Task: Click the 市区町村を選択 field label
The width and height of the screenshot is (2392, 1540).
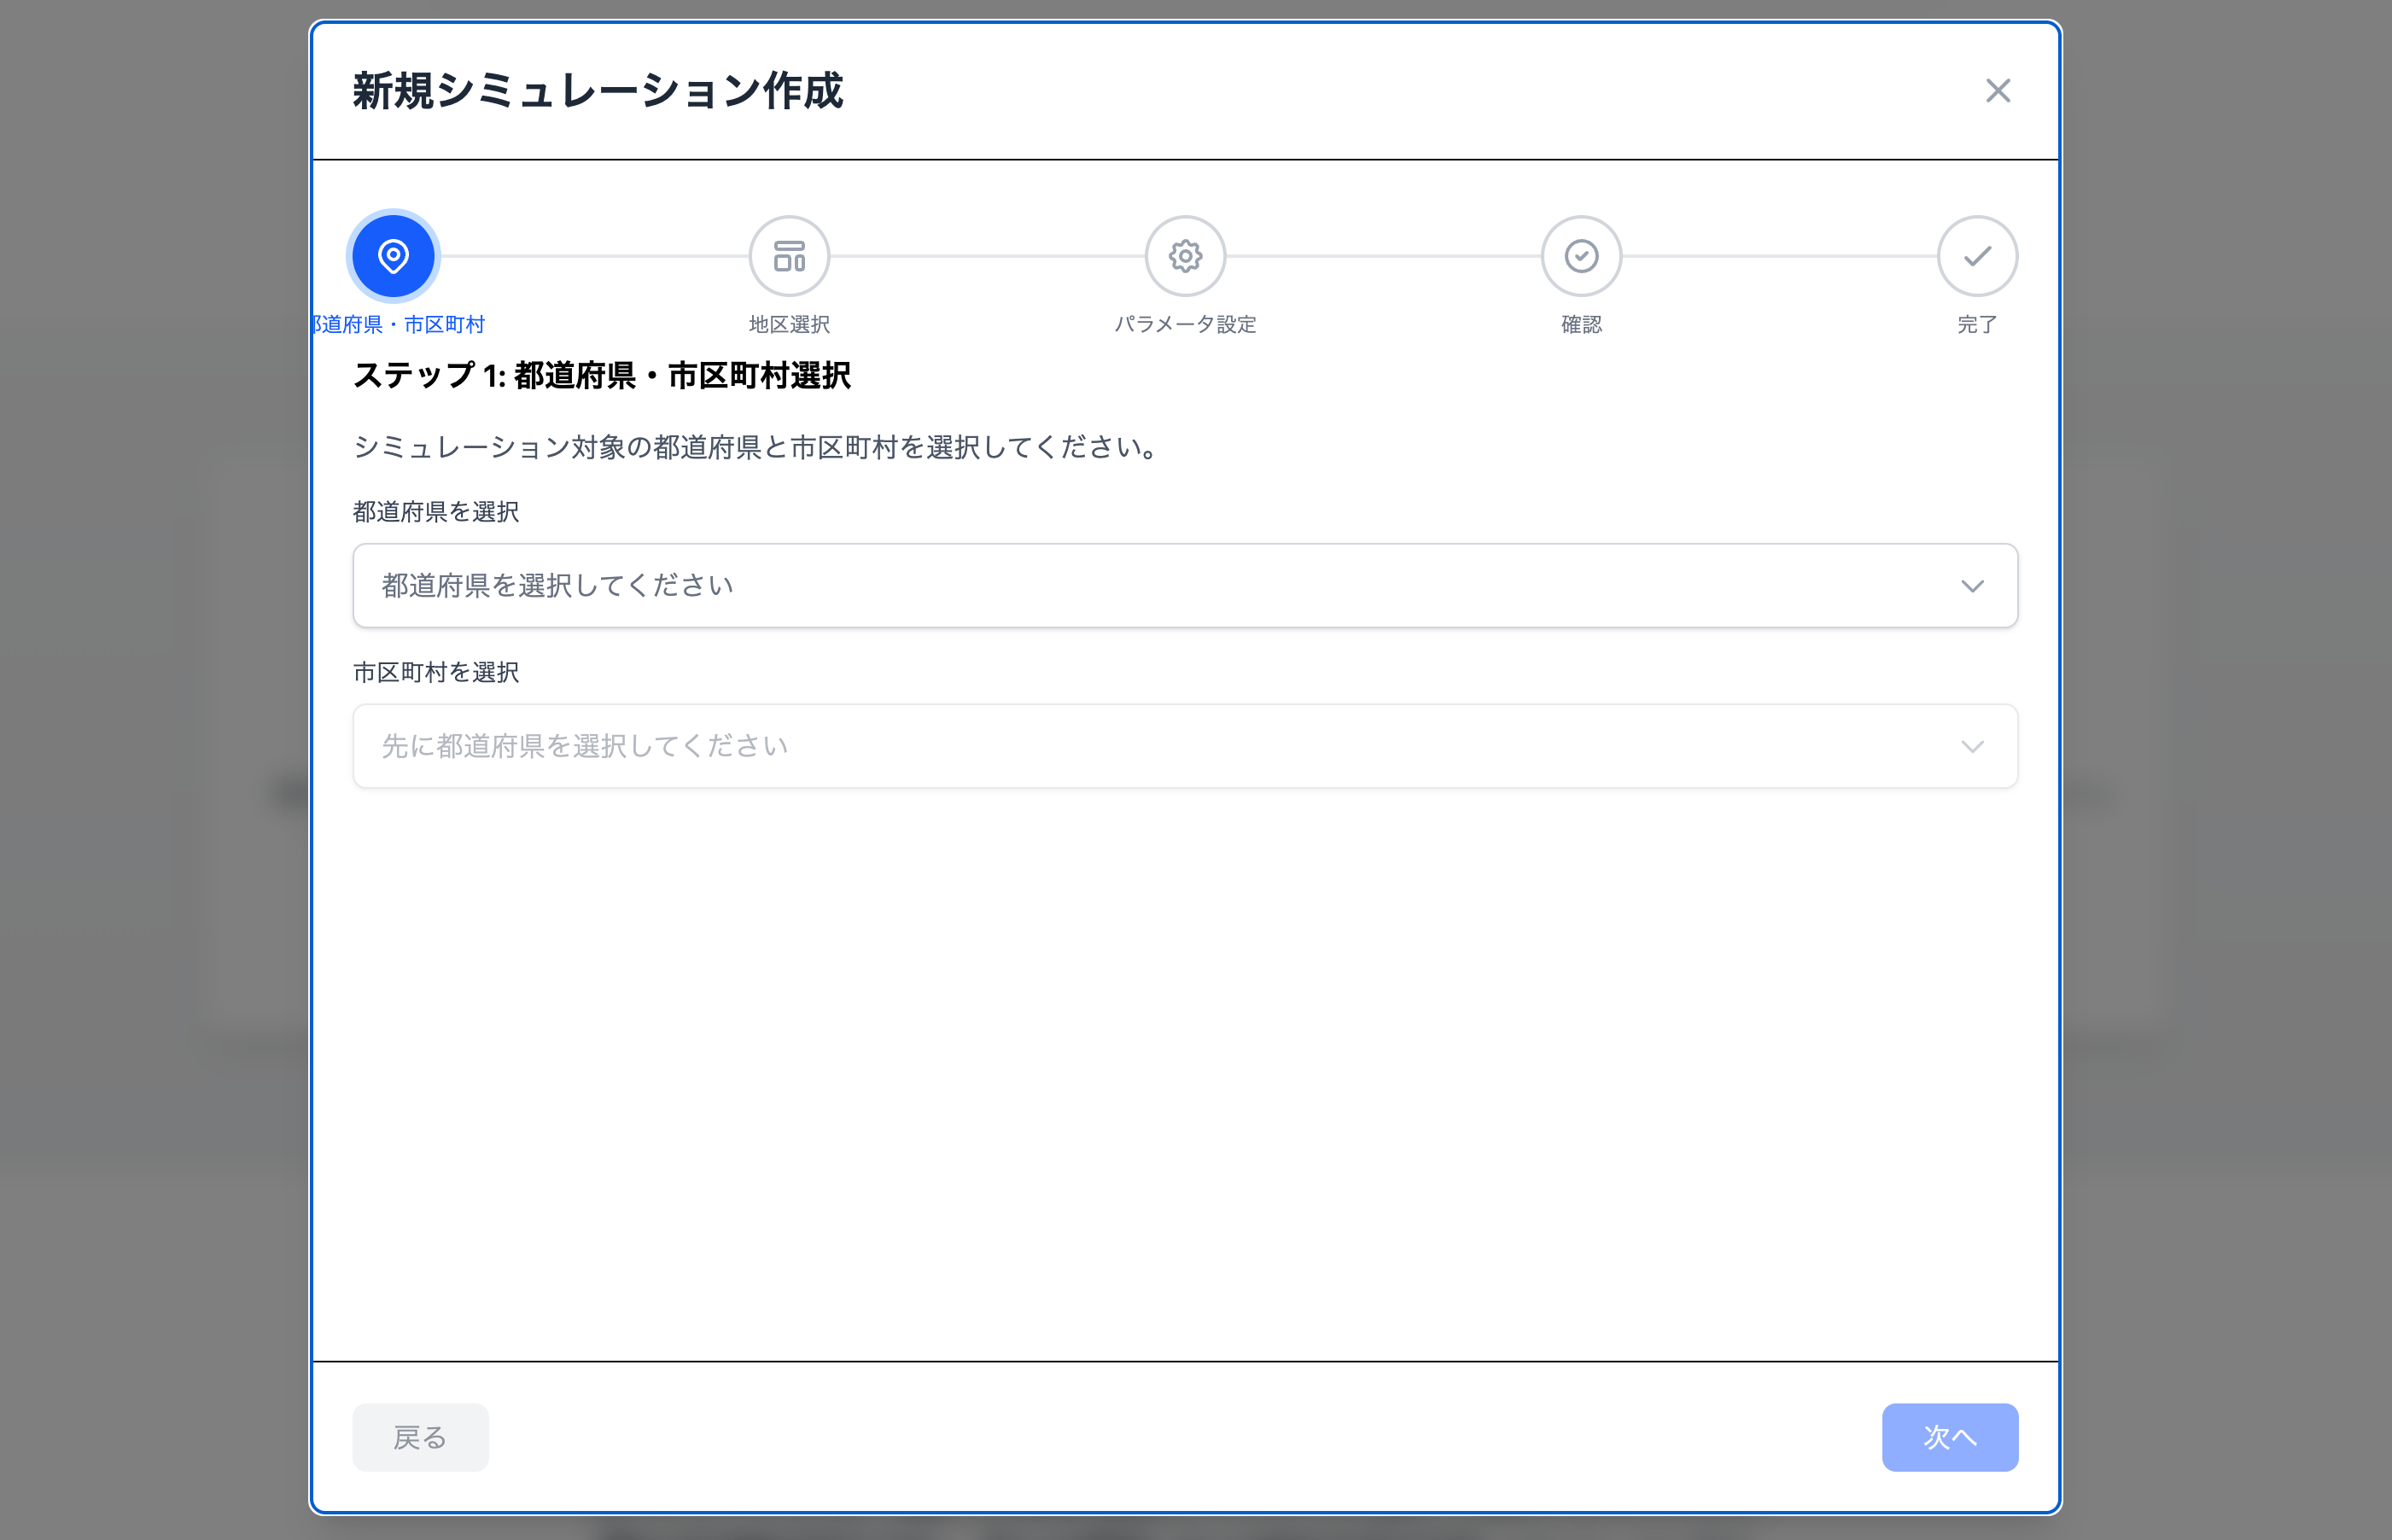Action: click(436, 672)
